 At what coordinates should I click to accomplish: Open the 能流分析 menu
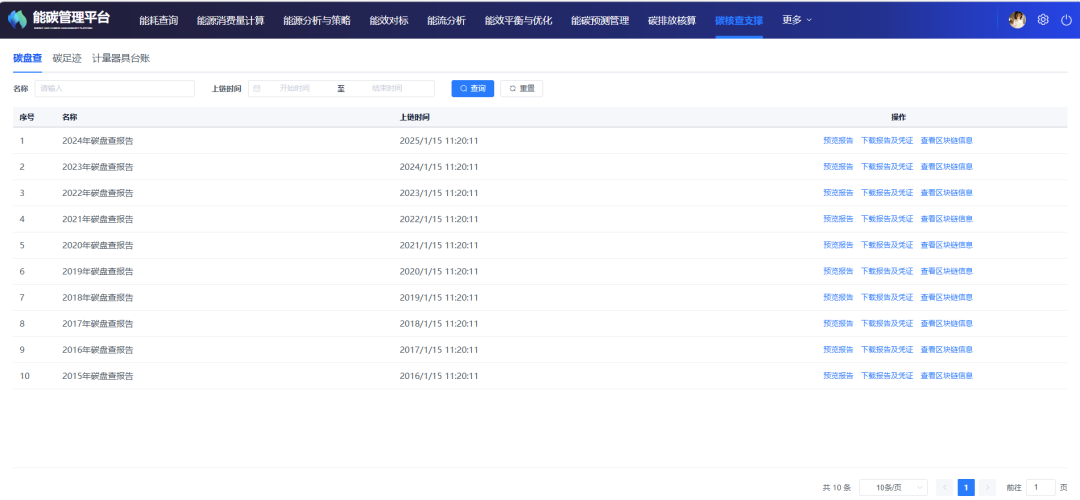pos(446,21)
